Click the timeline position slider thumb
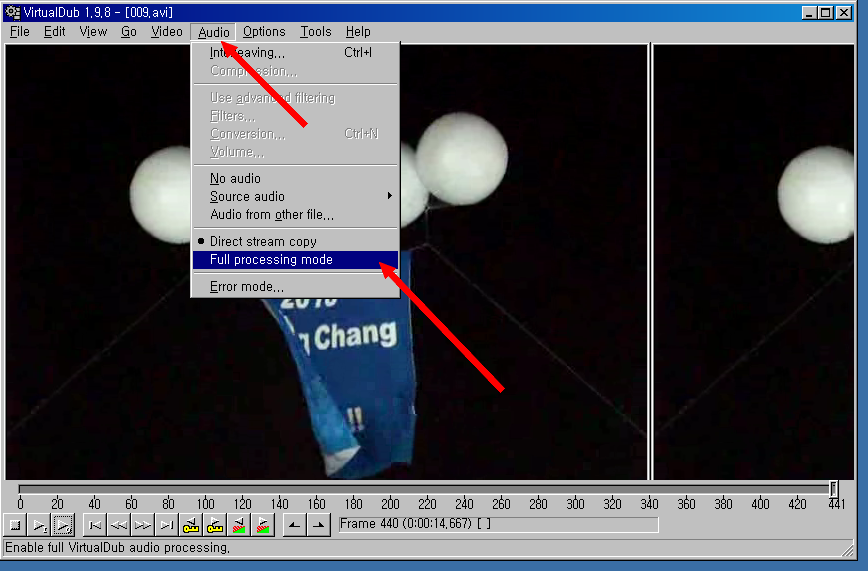This screenshot has height=571, width=868. [833, 488]
